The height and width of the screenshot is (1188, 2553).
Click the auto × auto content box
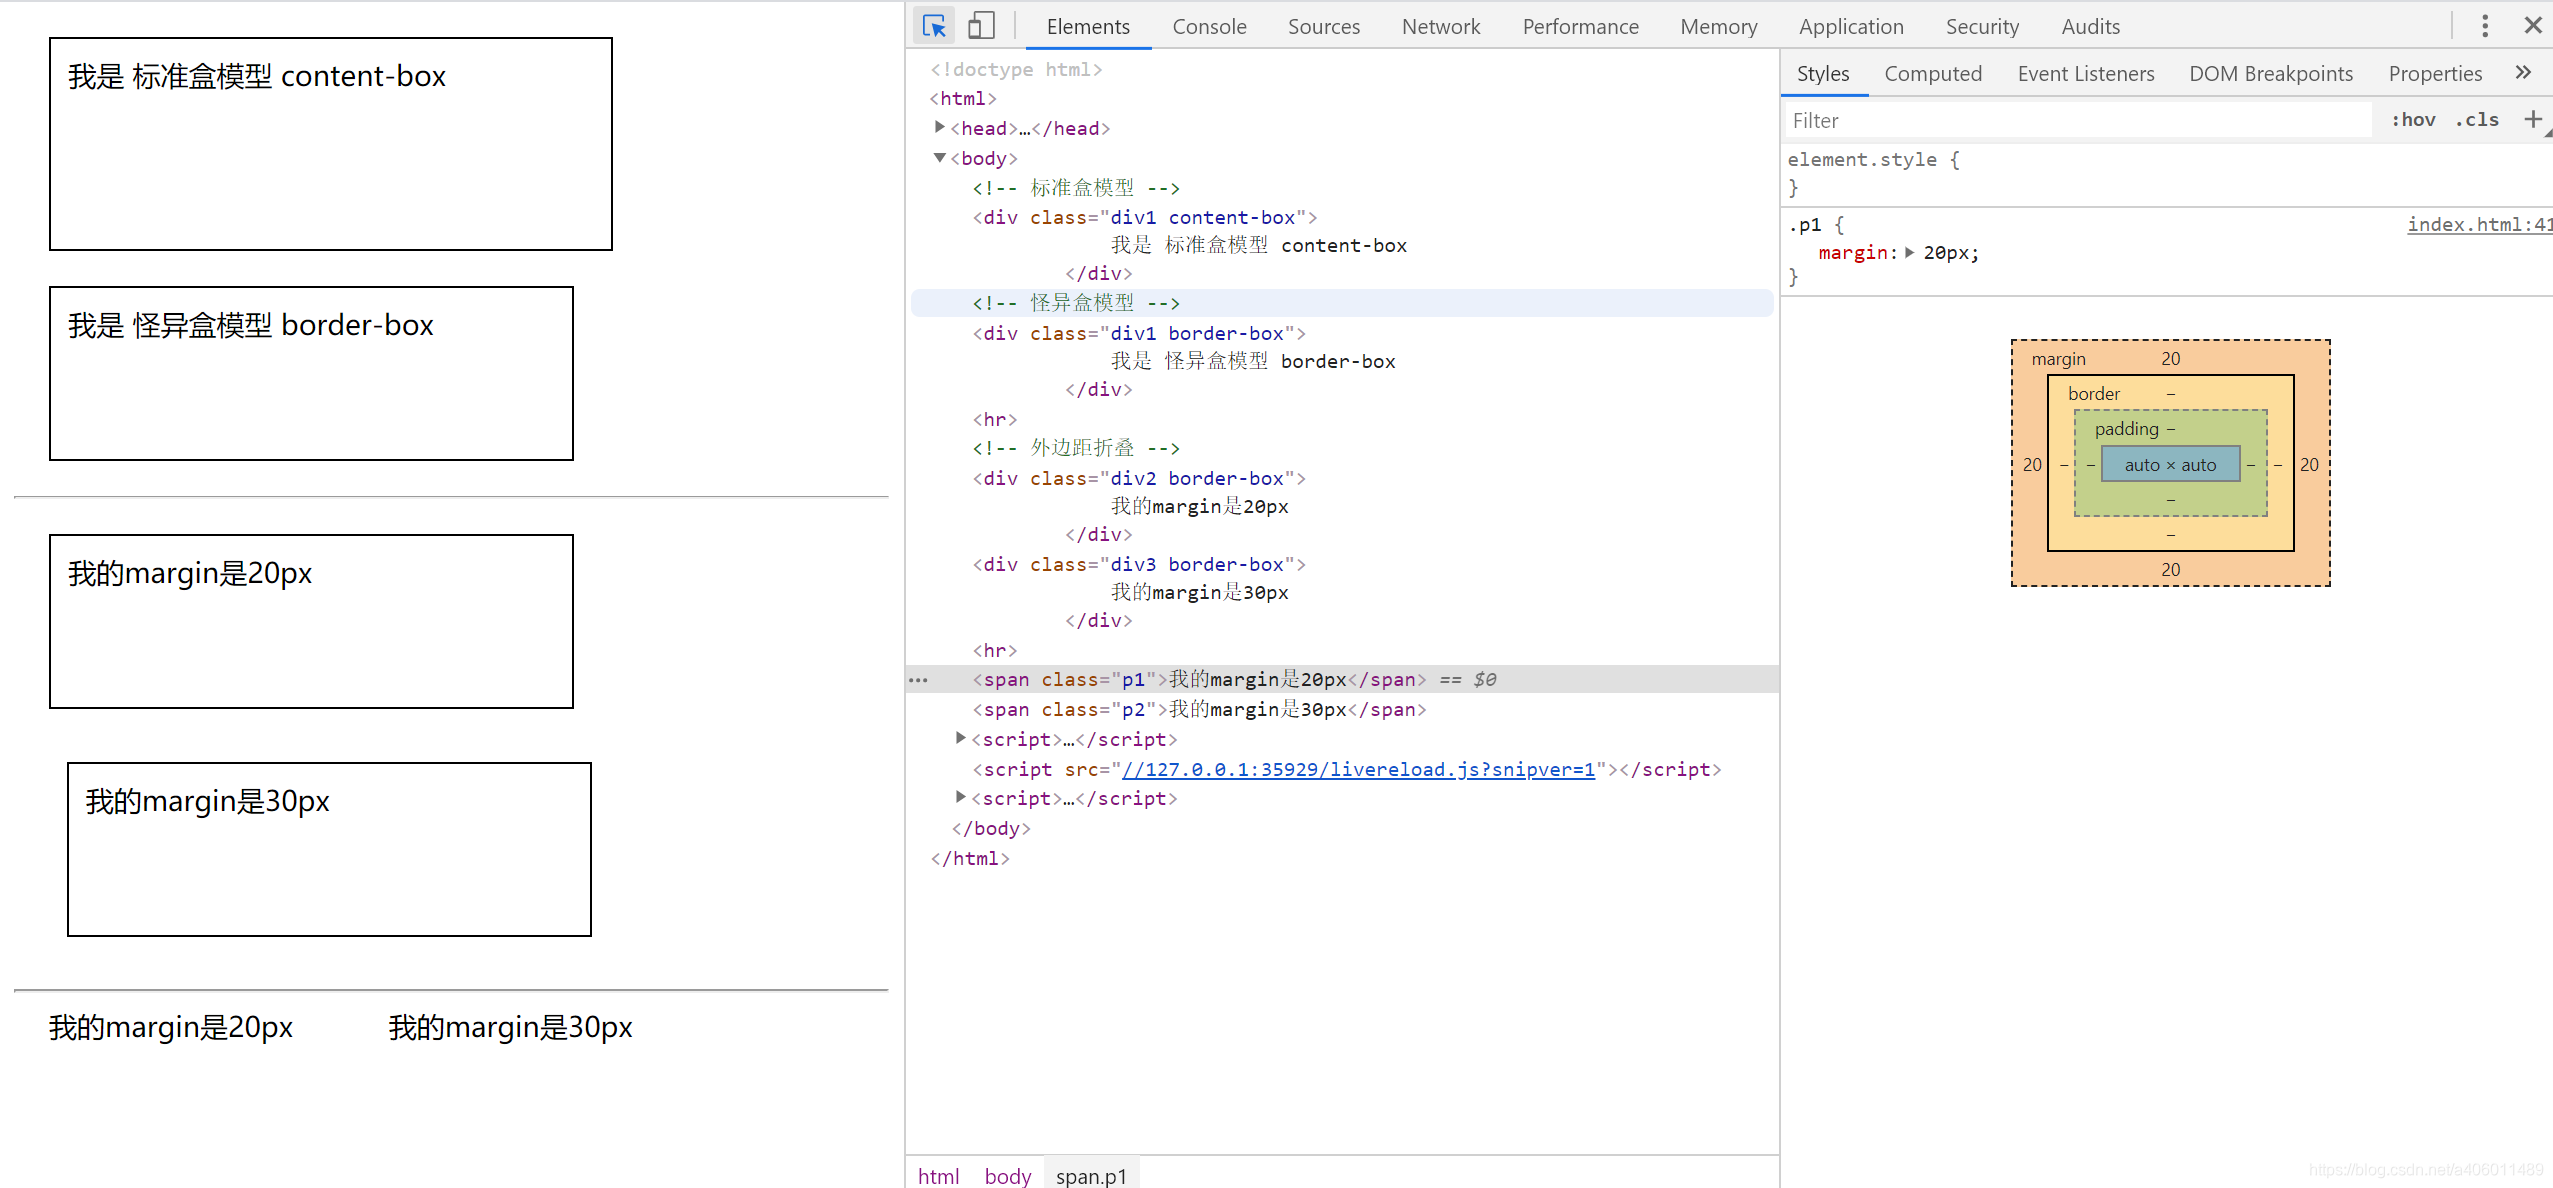point(2170,464)
